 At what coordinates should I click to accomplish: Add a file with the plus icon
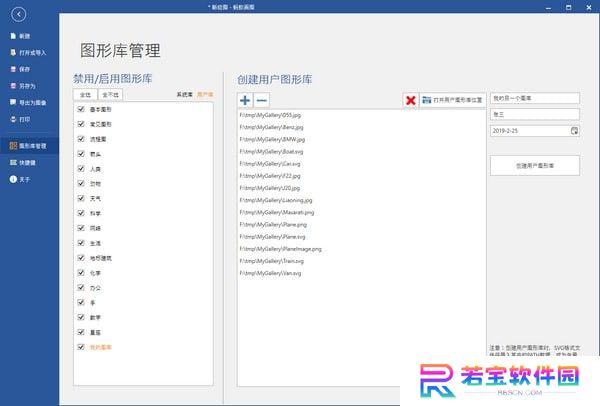click(245, 100)
